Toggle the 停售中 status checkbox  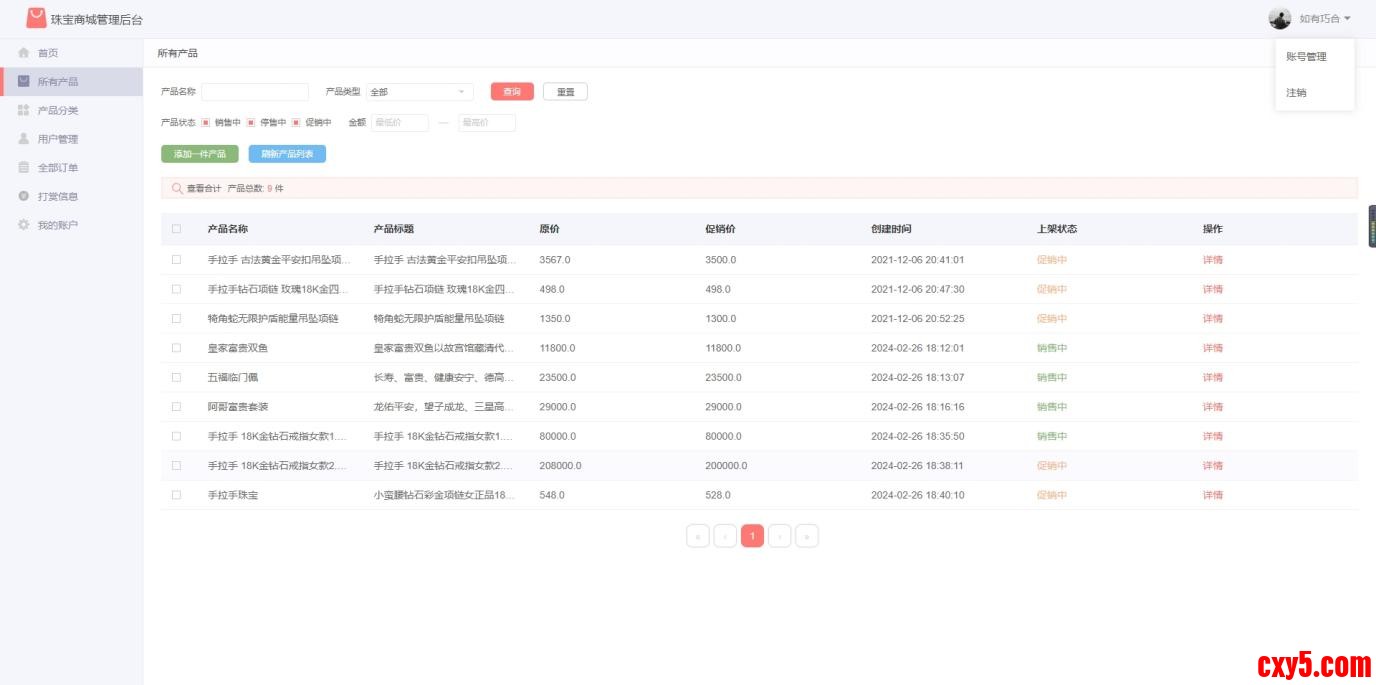(x=251, y=123)
